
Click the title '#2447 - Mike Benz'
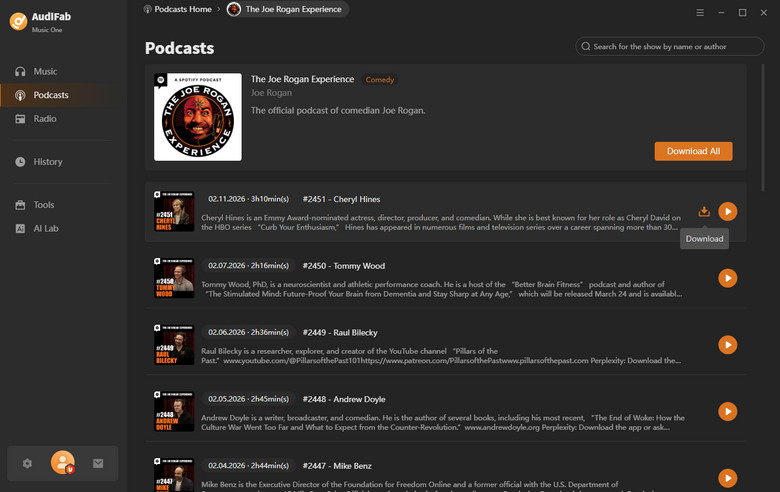pos(337,466)
